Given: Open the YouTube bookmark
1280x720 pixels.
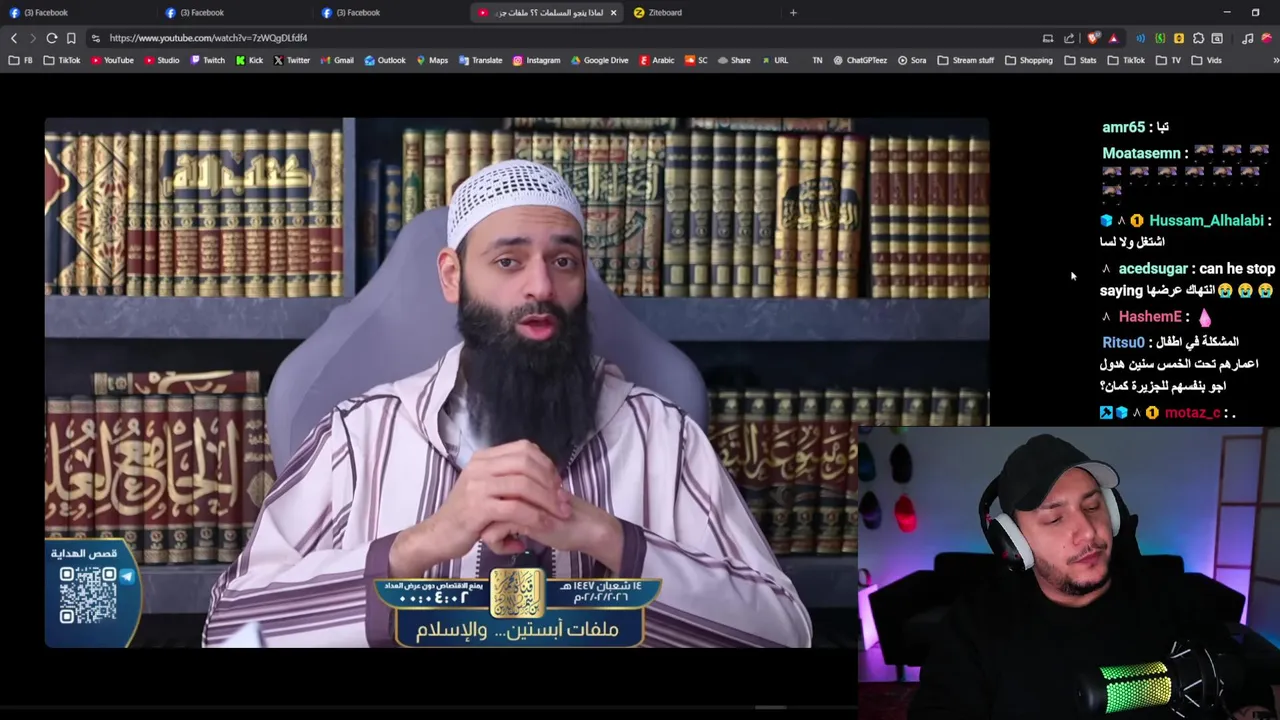Looking at the screenshot, I should point(112,60).
